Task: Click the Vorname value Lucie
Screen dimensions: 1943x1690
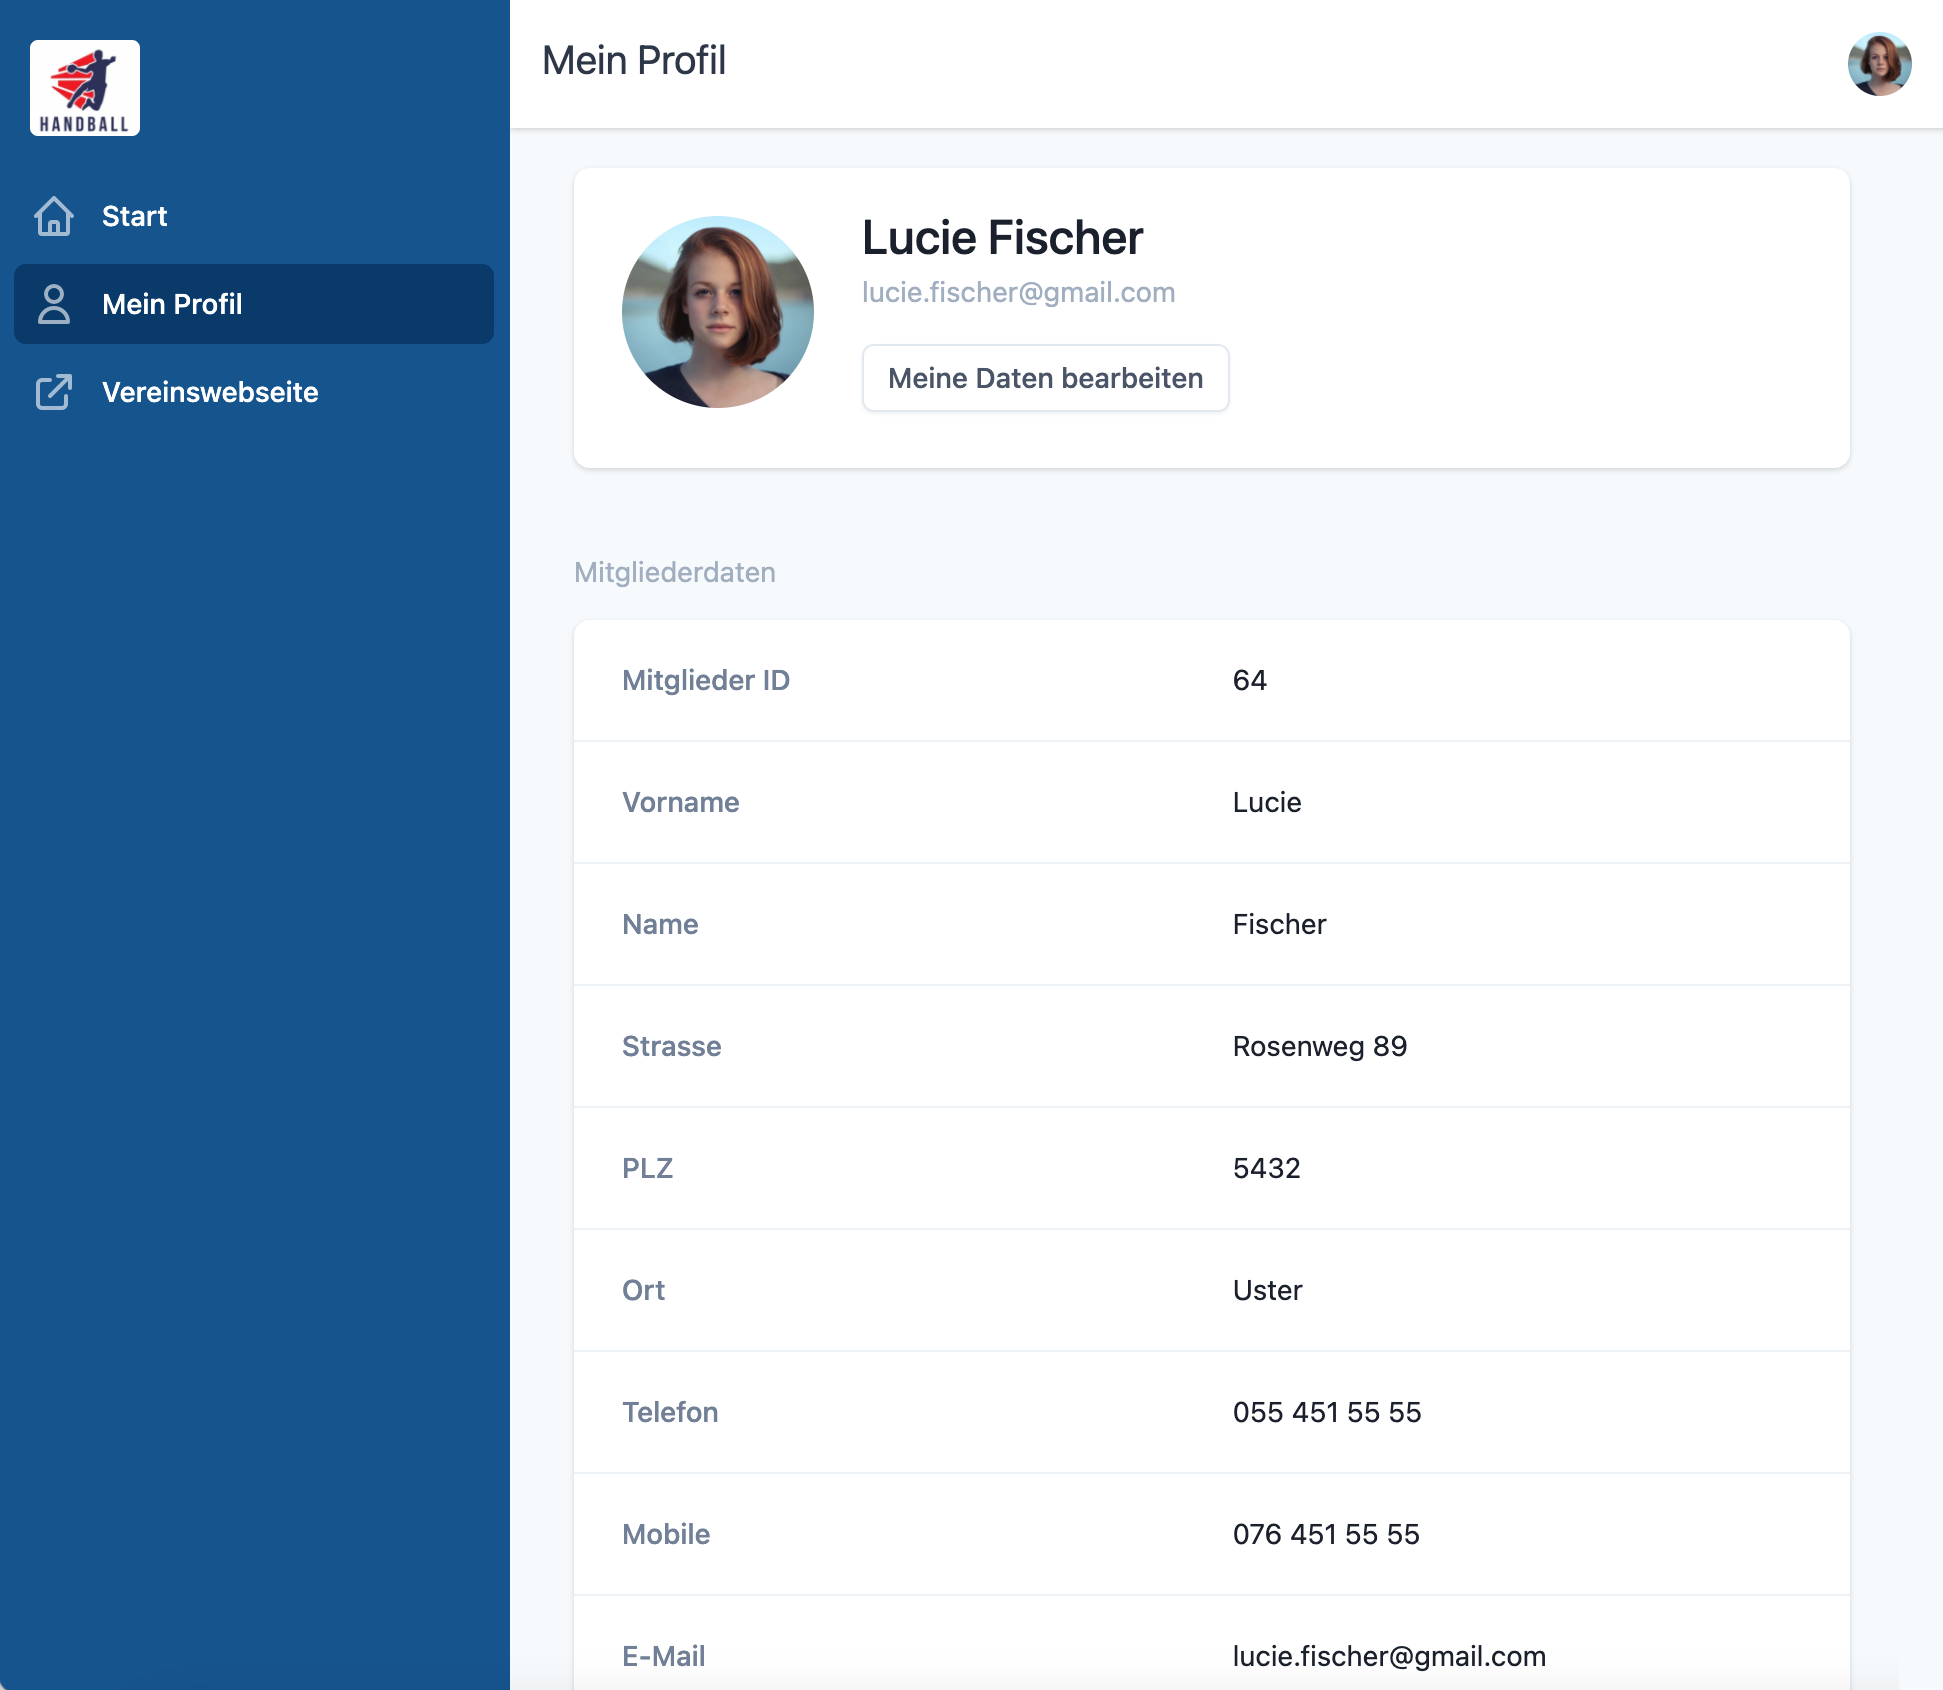Action: tap(1266, 802)
